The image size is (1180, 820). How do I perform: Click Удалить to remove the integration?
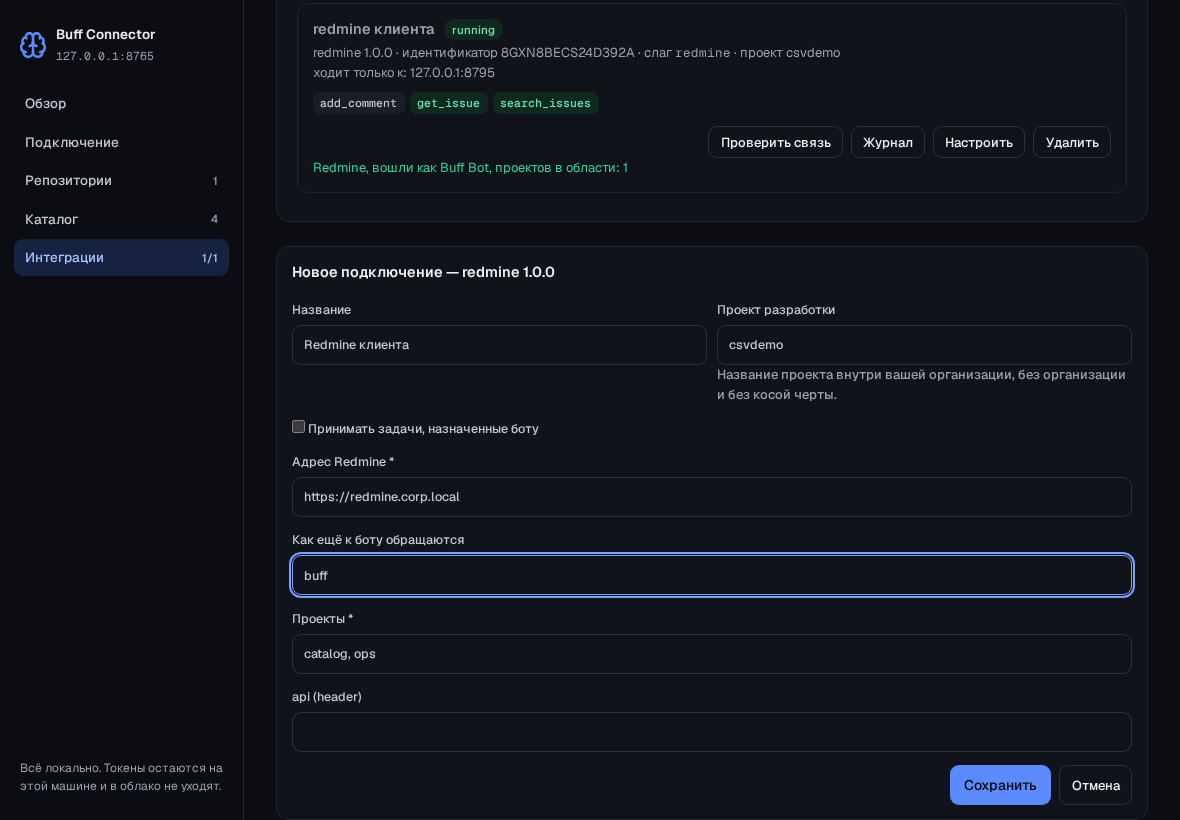1072,142
